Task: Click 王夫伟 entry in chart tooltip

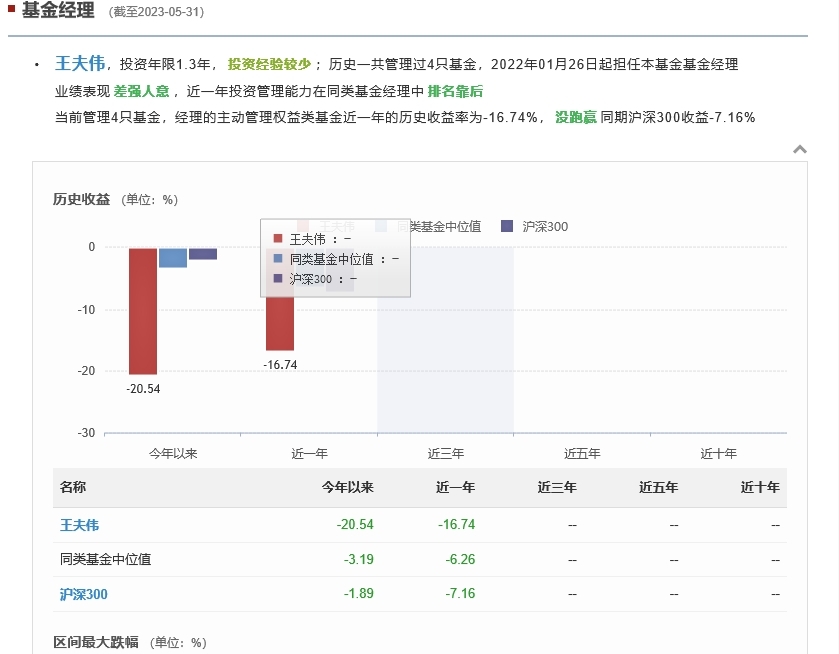Action: point(312,239)
